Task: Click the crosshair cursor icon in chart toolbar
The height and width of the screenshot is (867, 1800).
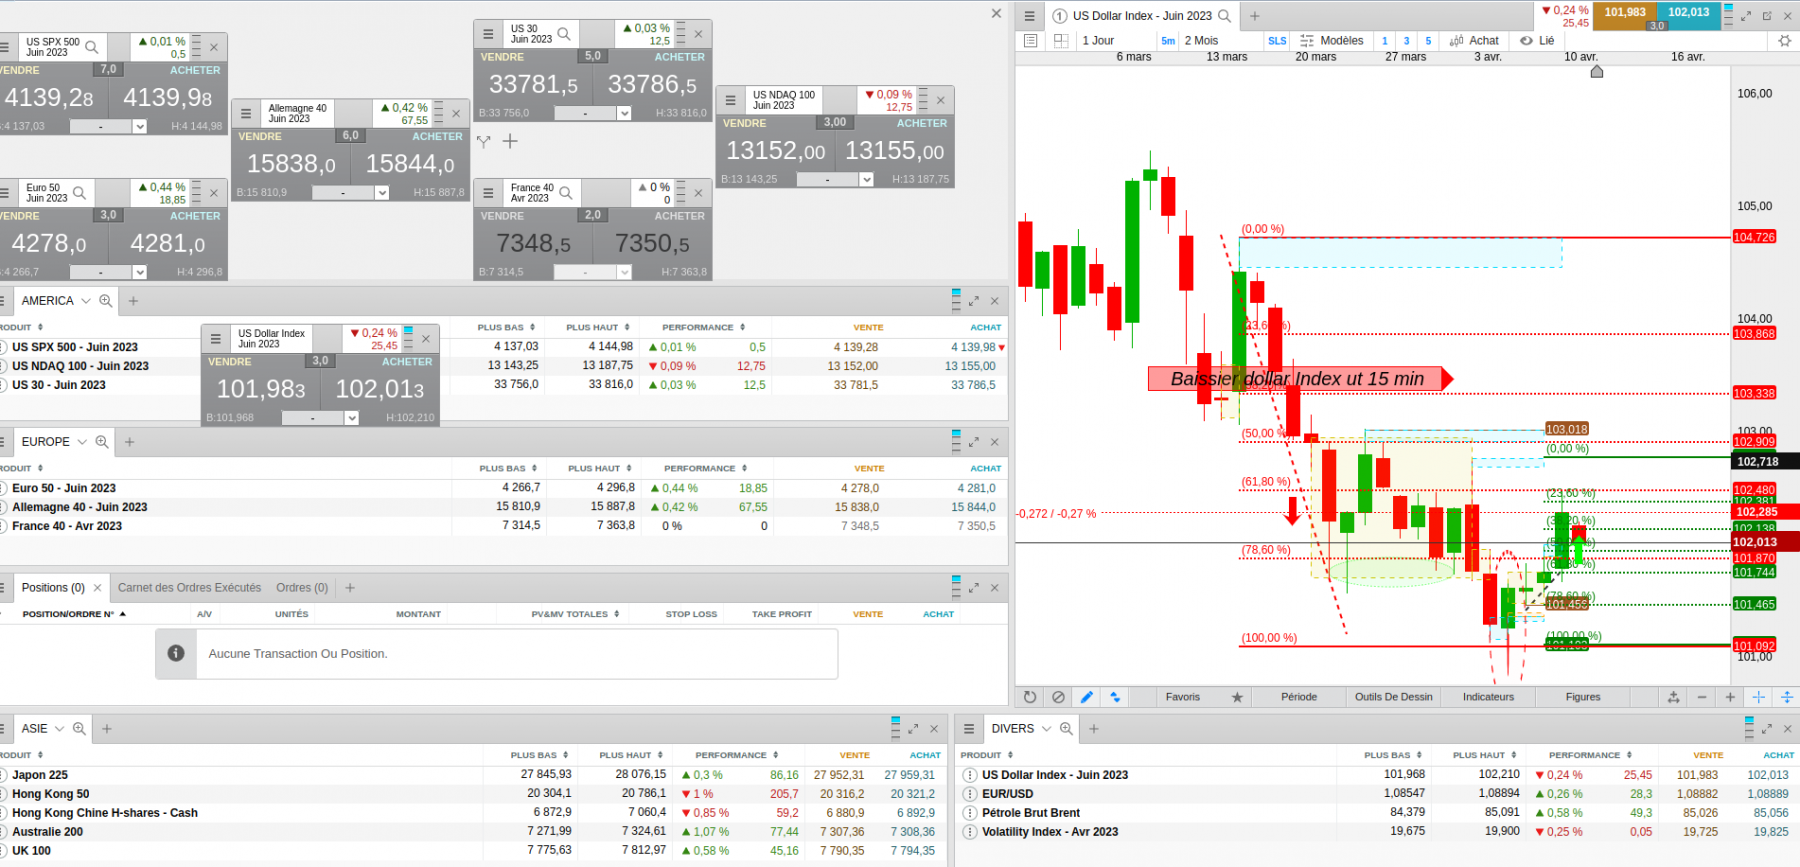Action: click(x=1759, y=697)
